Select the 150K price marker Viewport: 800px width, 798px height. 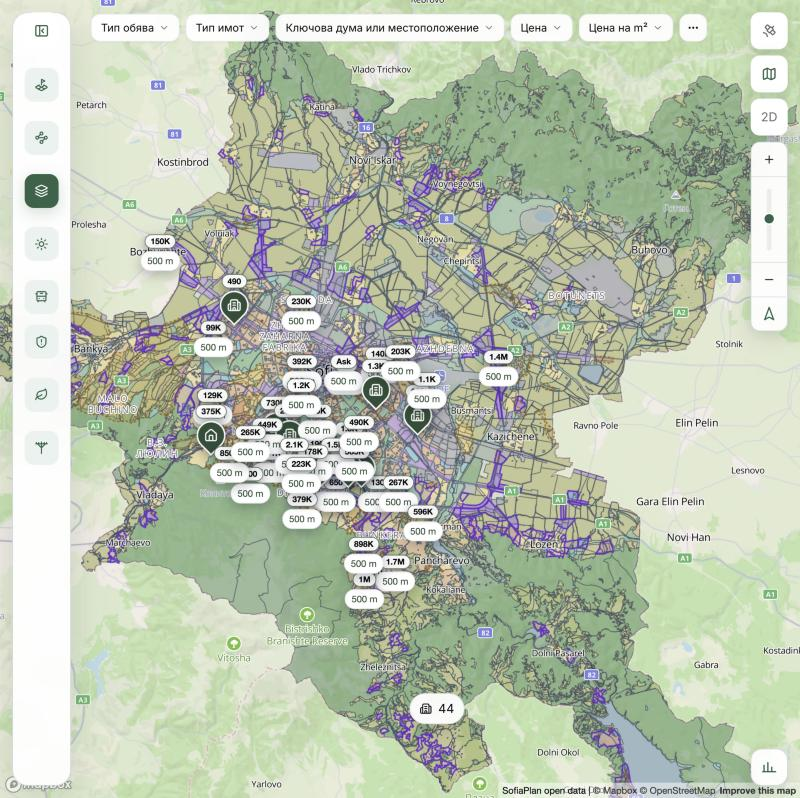pyautogui.click(x=160, y=241)
